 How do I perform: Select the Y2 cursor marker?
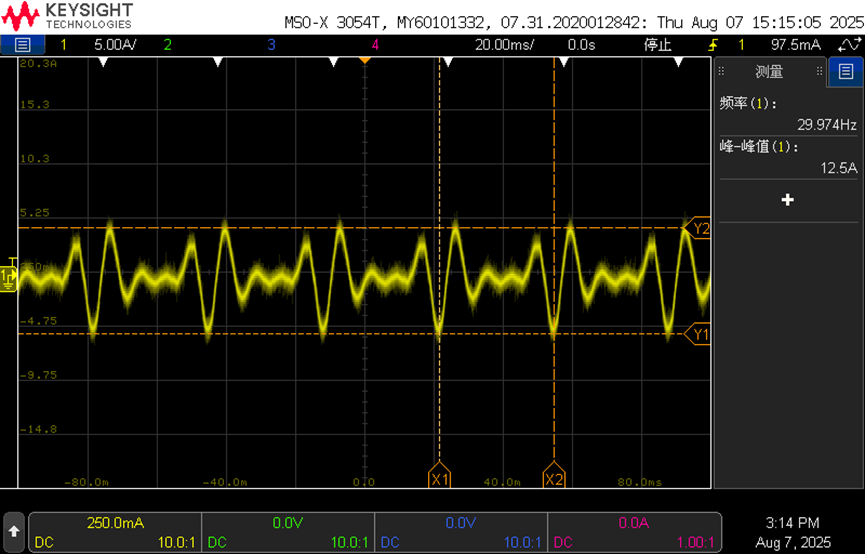697,228
